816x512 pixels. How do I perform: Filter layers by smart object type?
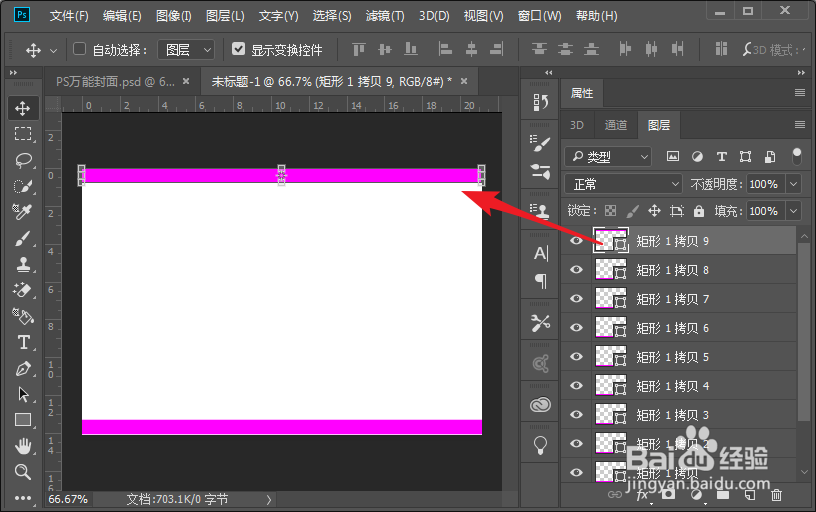[x=770, y=156]
